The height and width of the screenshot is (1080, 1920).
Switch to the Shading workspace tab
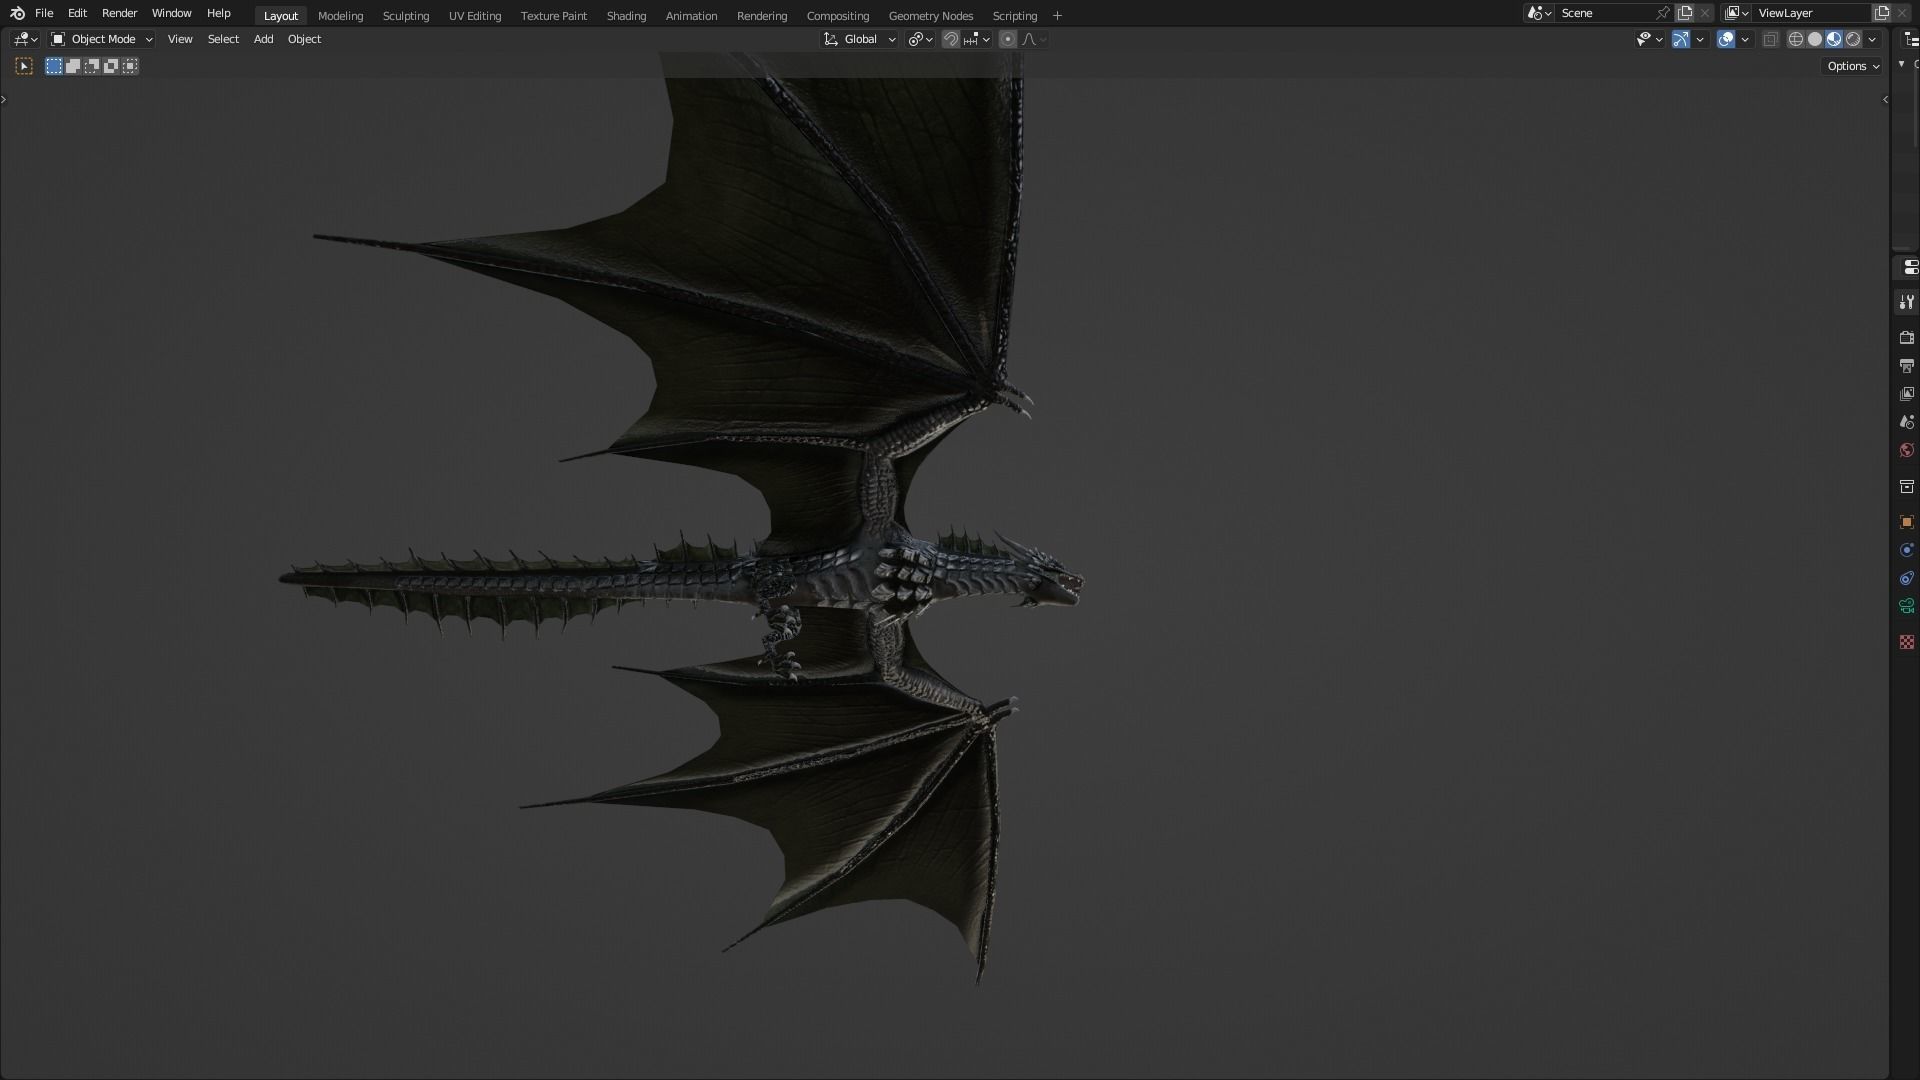pos(626,16)
